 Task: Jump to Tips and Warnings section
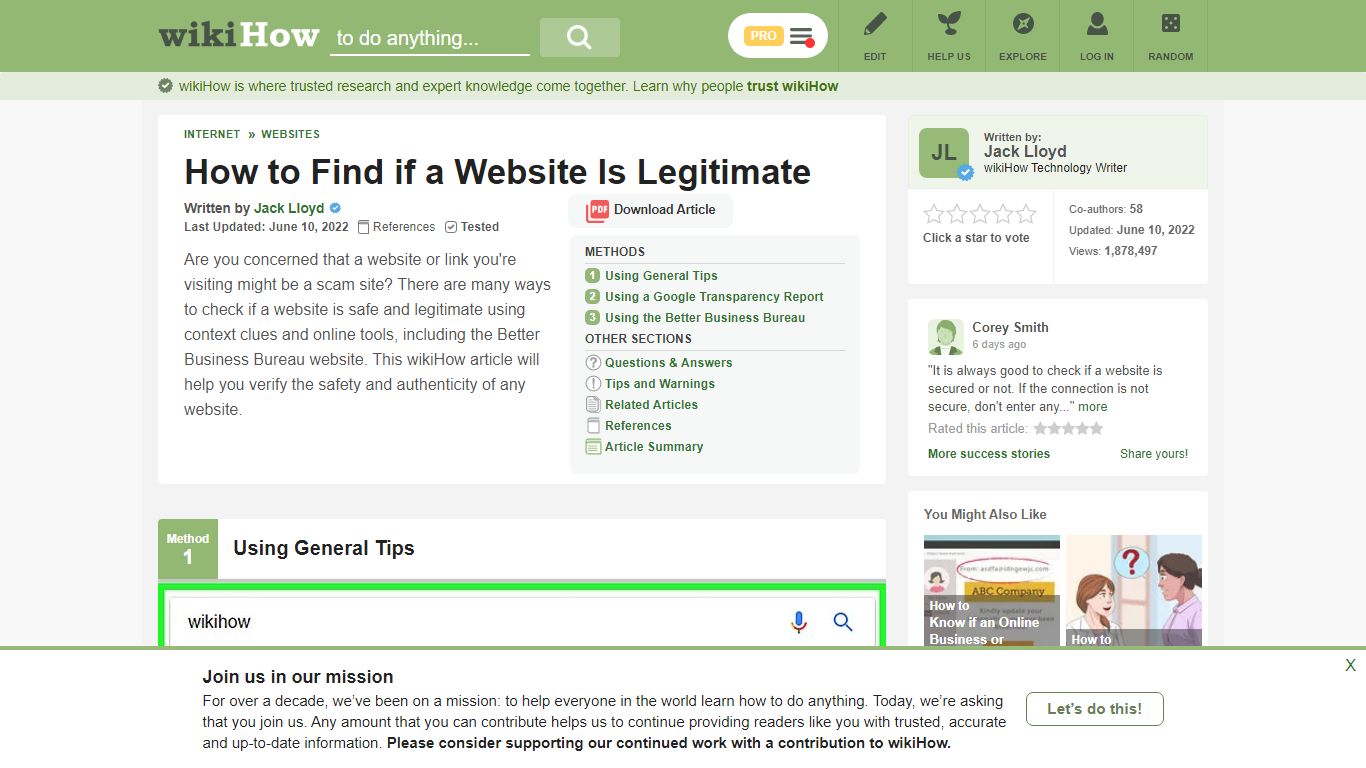660,384
